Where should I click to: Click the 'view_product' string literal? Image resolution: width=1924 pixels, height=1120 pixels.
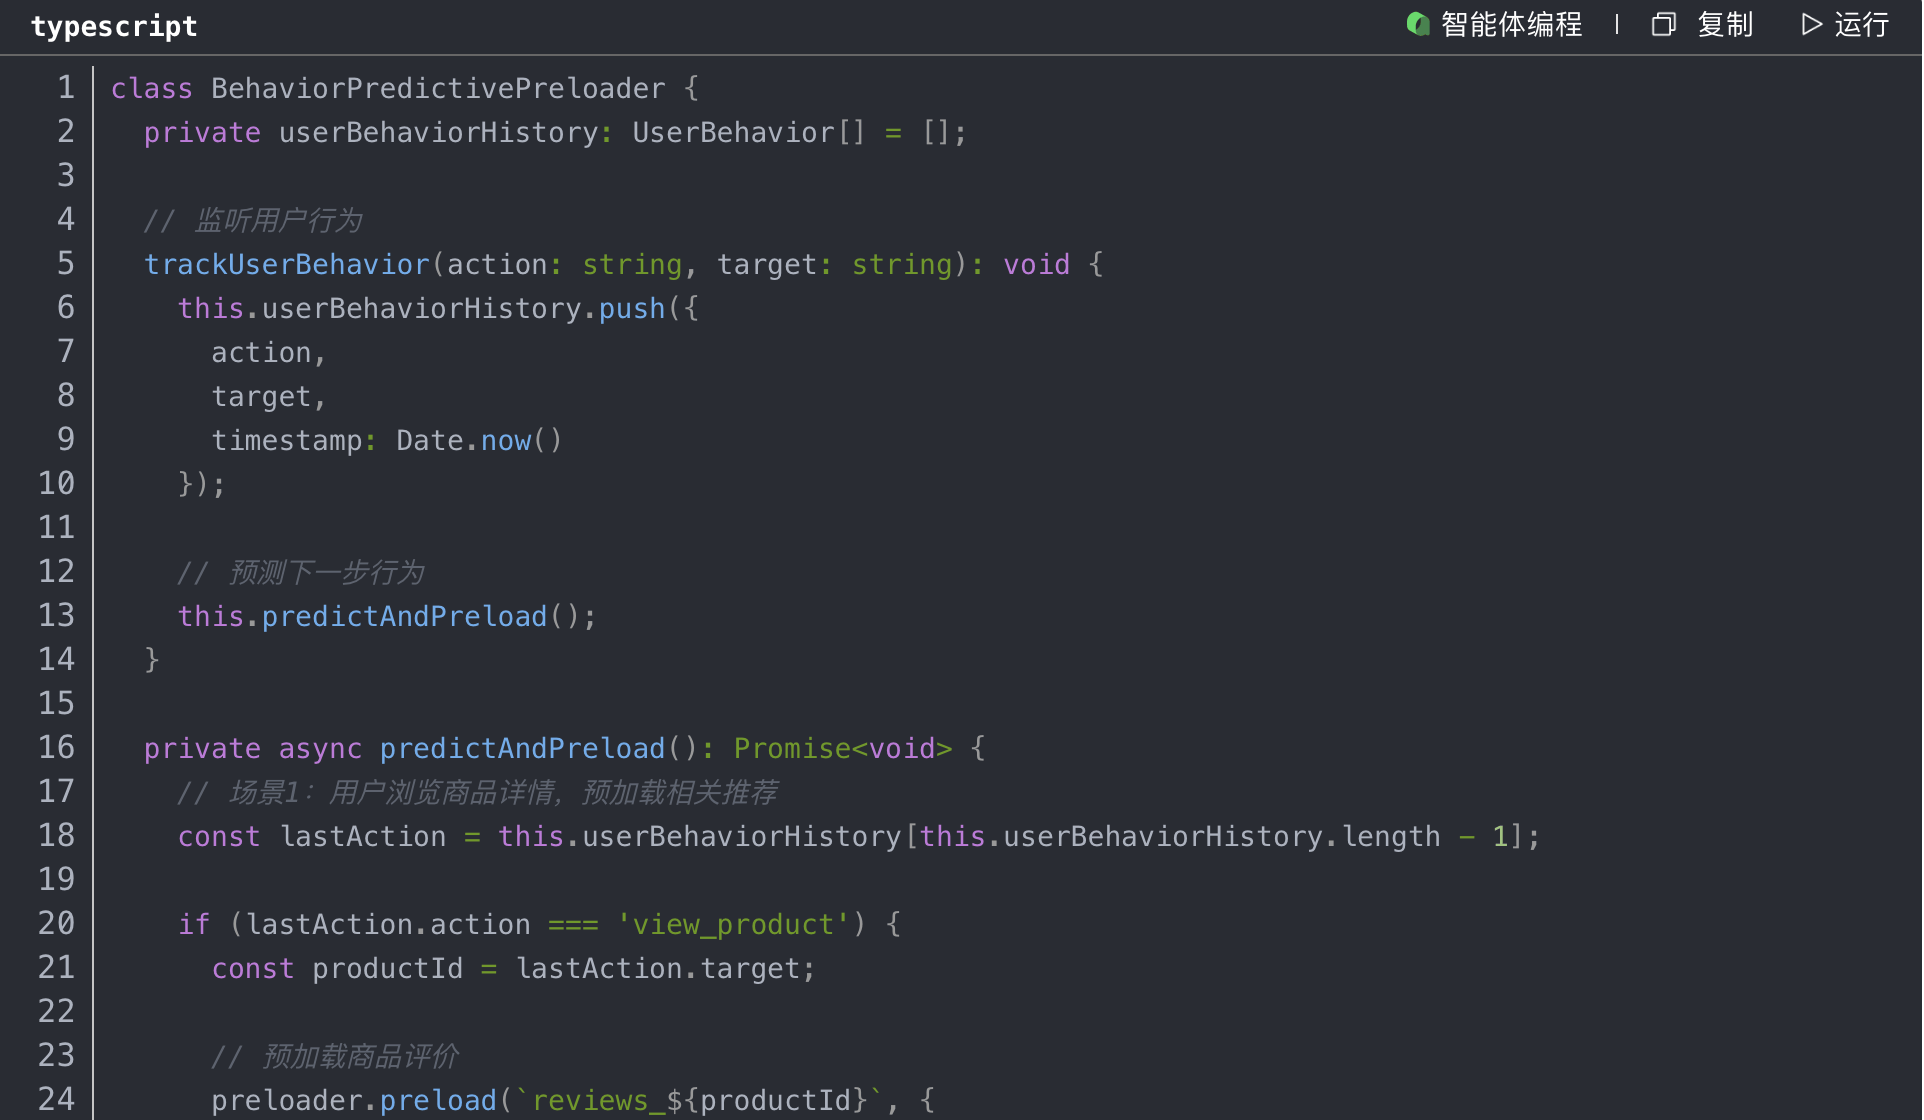pyautogui.click(x=733, y=924)
